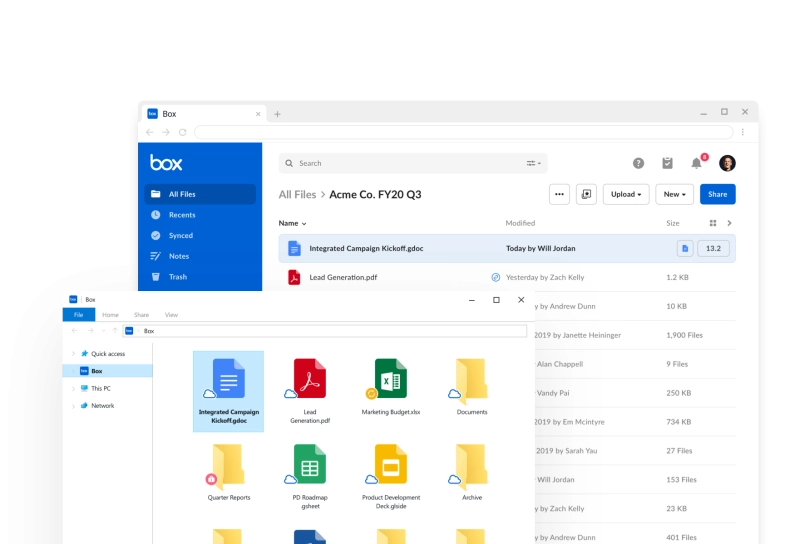The width and height of the screenshot is (800, 544).
Task: Click Explorer back arrow
Action: (75, 331)
